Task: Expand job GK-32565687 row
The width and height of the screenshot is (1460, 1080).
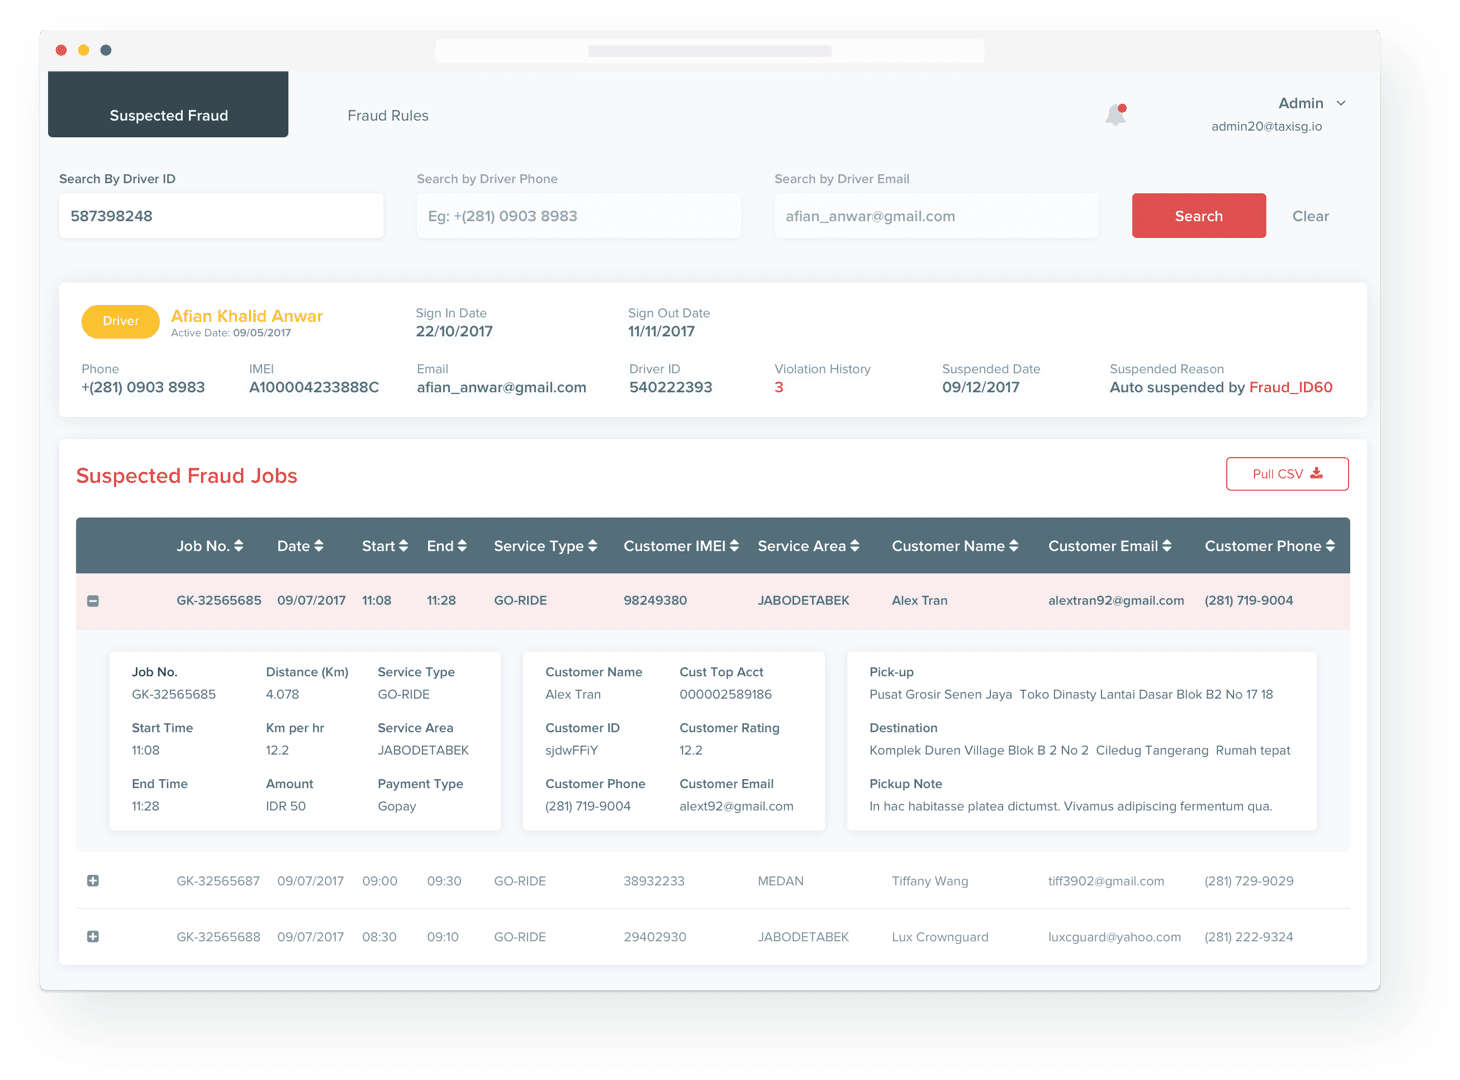Action: [93, 881]
